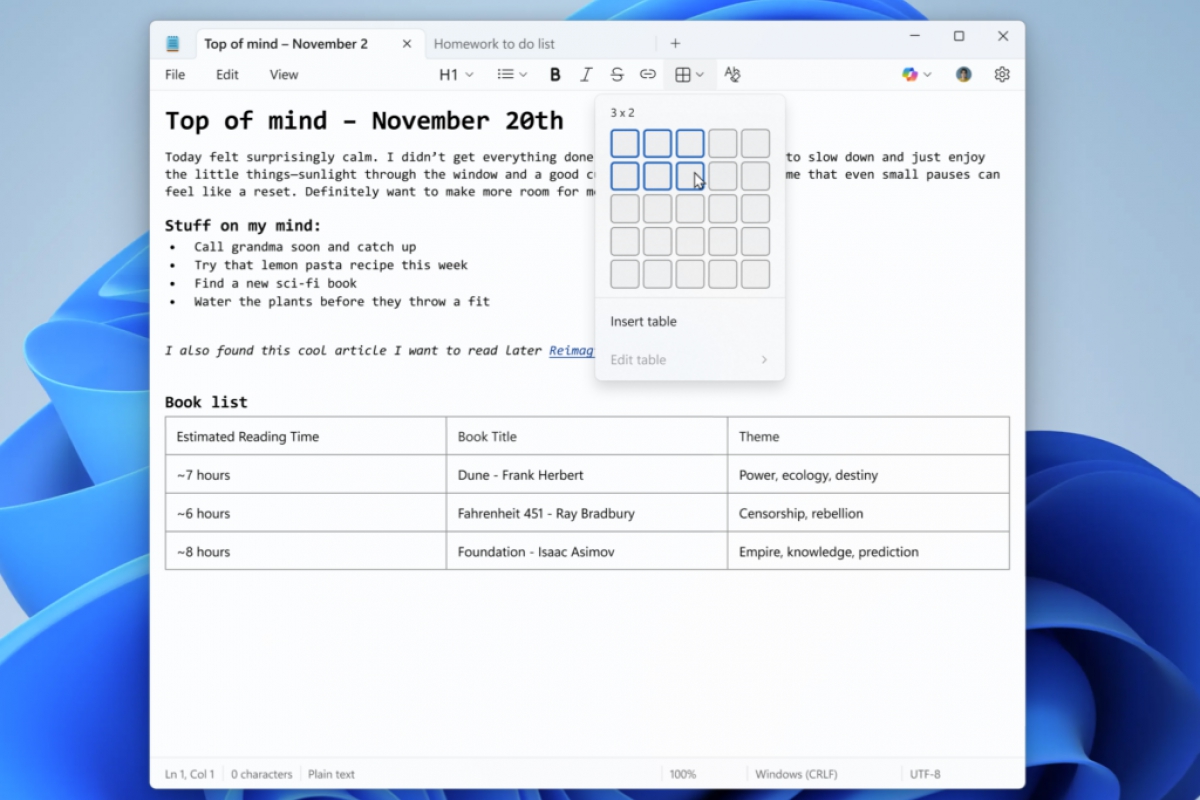1200x800 pixels.
Task: Select the remove formatting icon
Action: click(732, 74)
